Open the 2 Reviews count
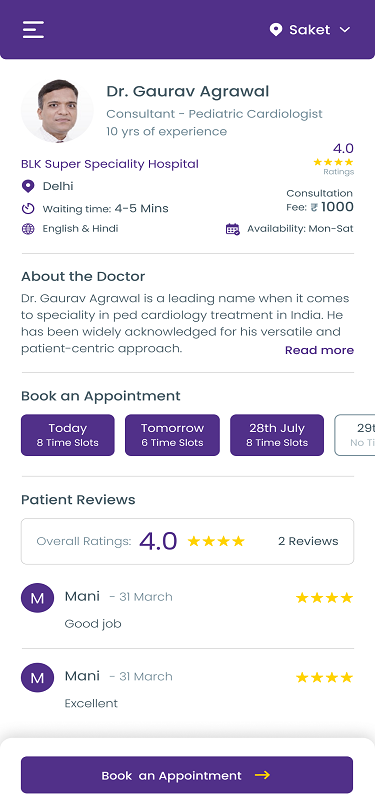 [308, 541]
